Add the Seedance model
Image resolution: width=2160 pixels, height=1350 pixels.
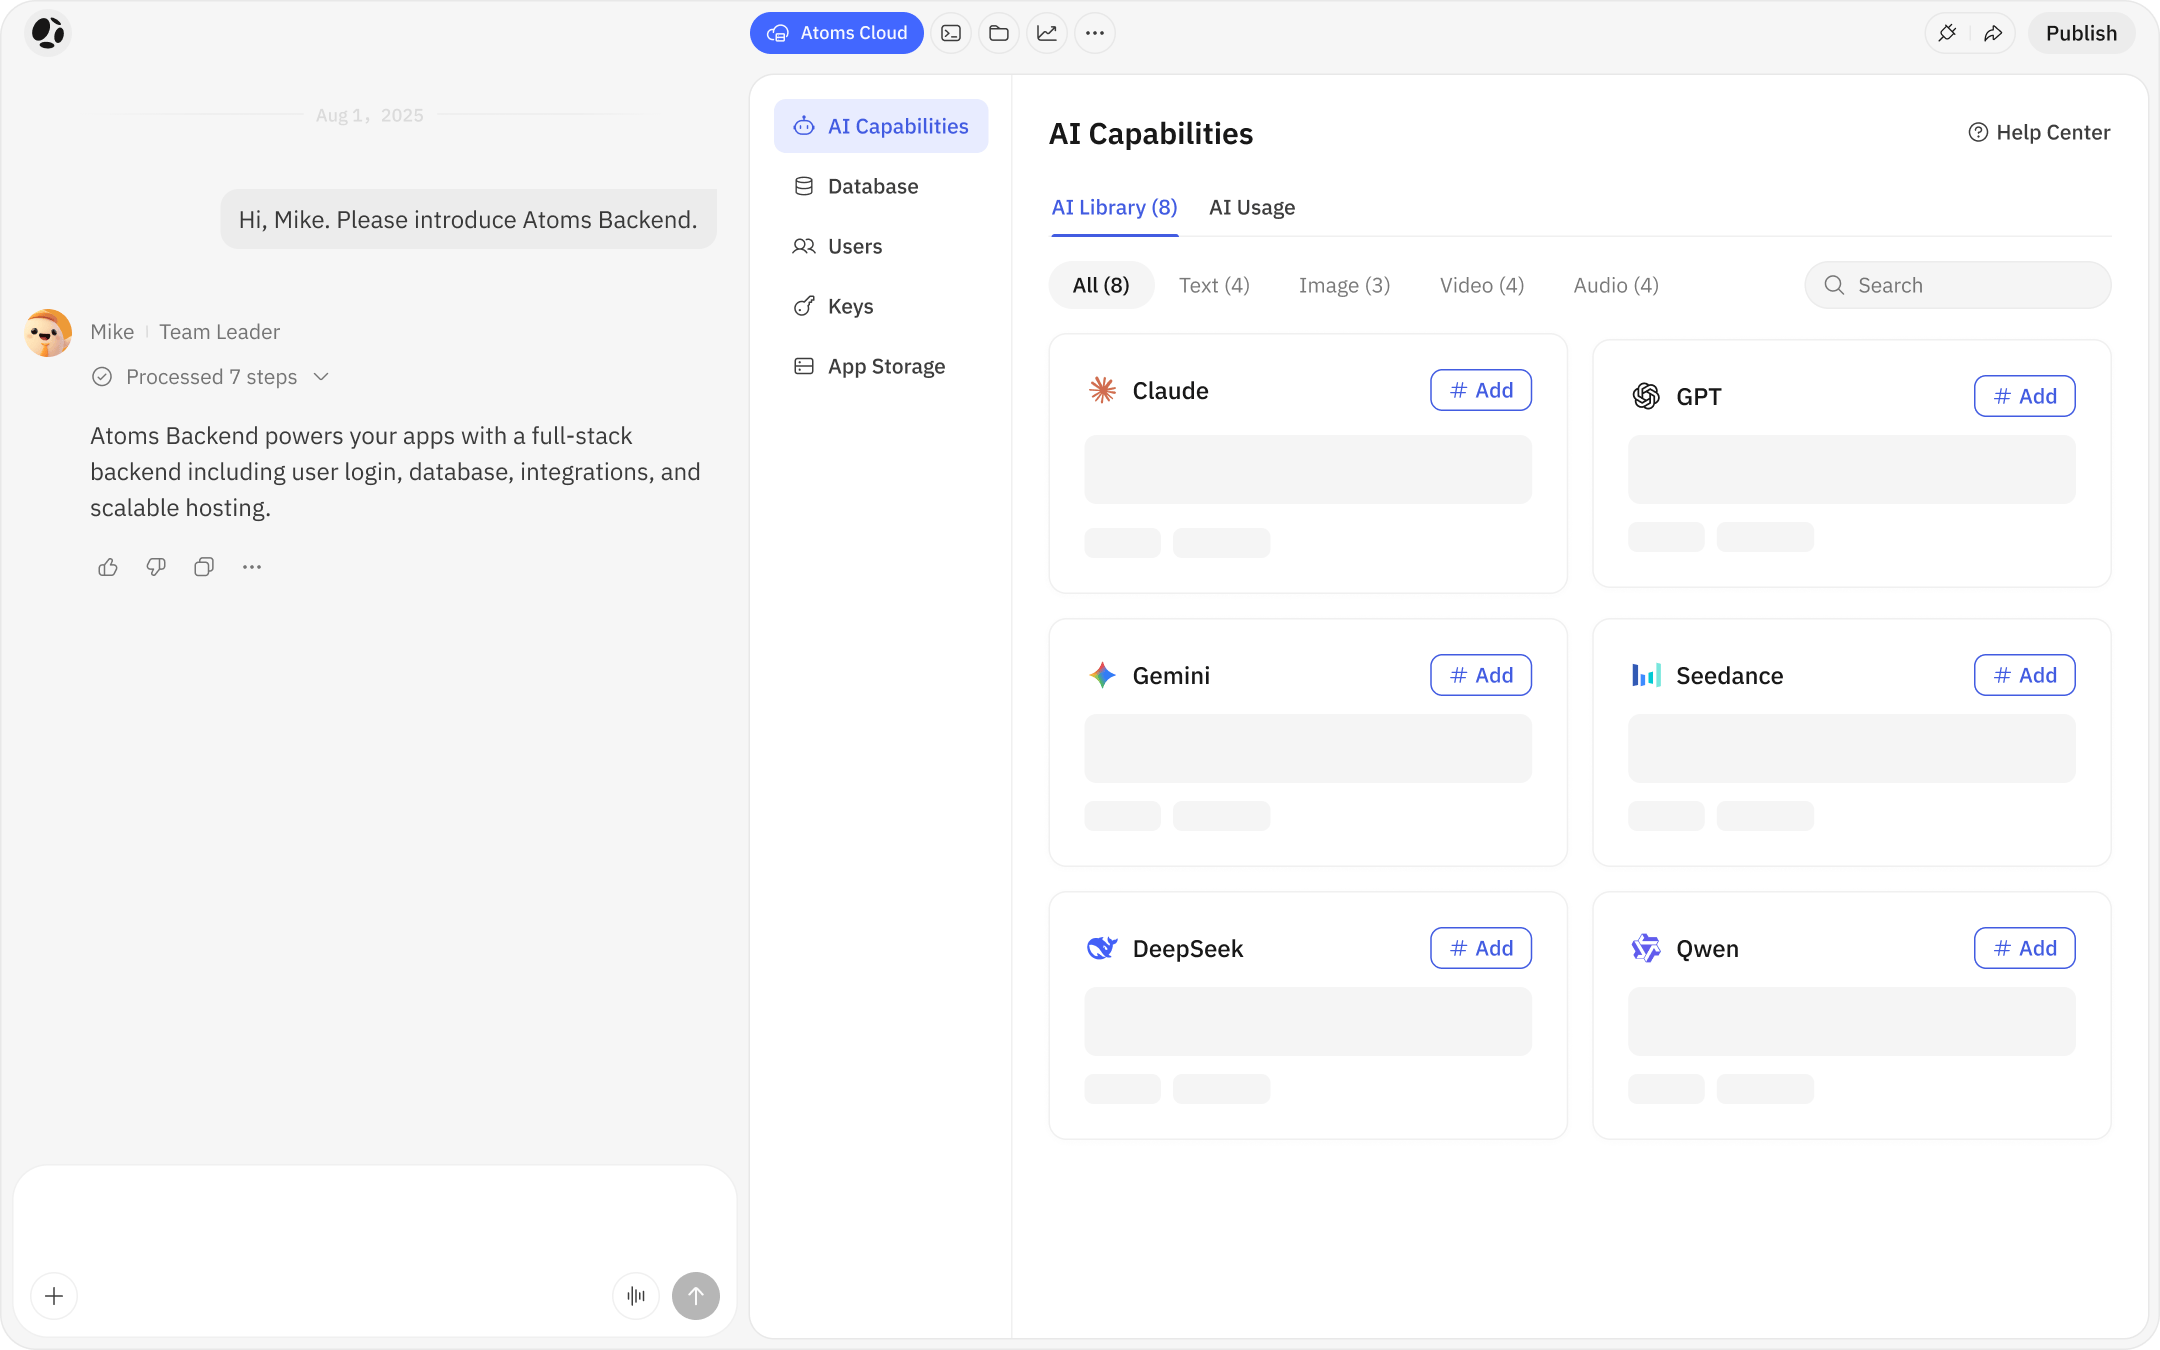click(2025, 675)
